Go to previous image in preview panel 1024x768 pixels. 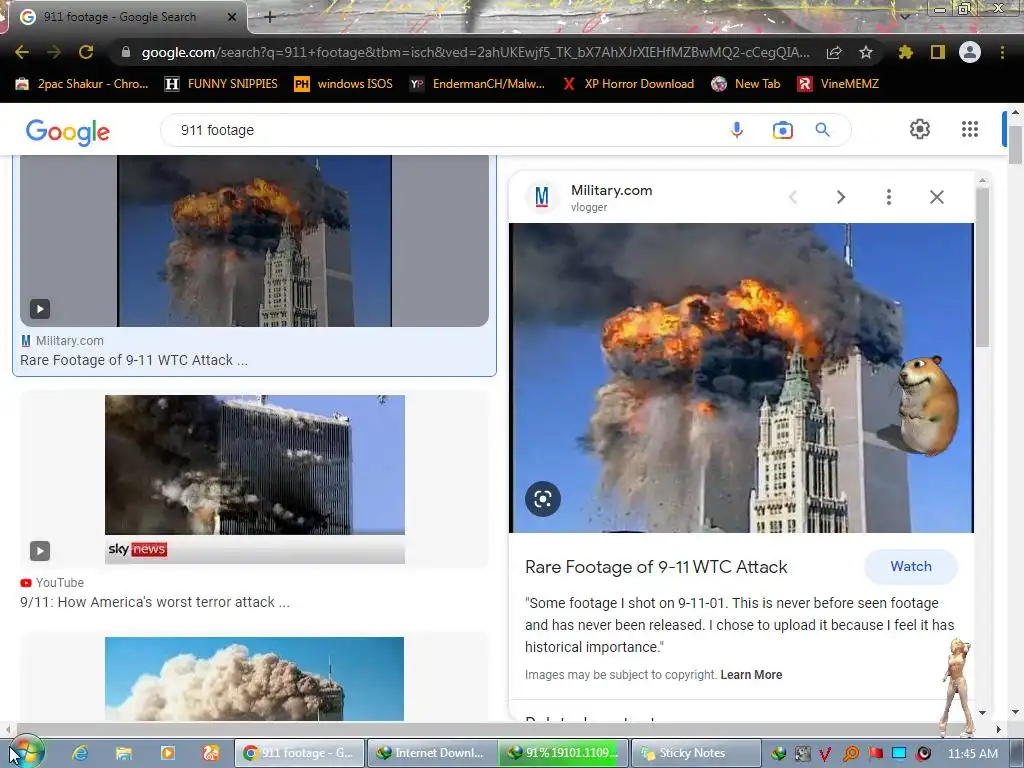pos(793,197)
